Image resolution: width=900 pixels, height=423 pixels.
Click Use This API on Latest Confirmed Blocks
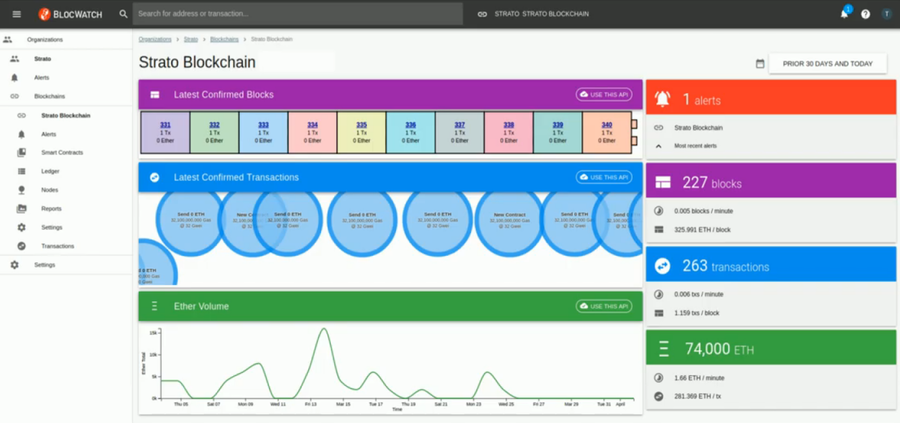[x=604, y=95]
